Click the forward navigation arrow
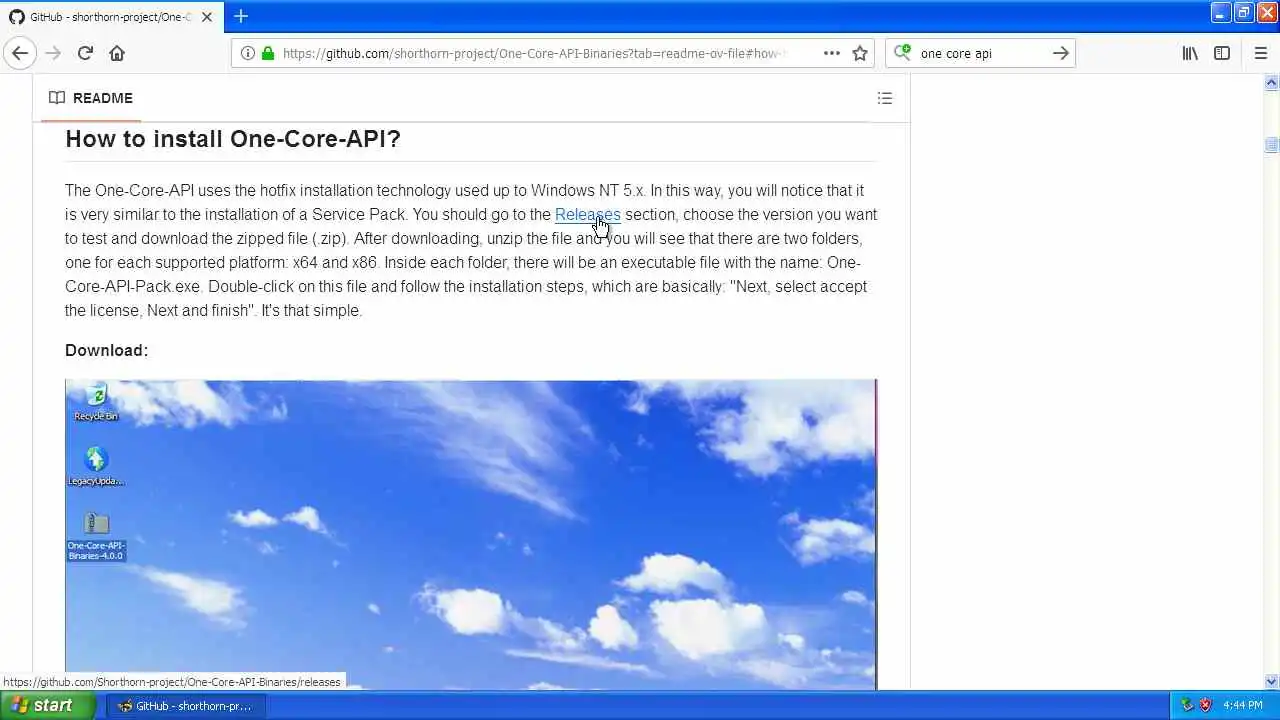This screenshot has height=720, width=1280. [x=53, y=53]
